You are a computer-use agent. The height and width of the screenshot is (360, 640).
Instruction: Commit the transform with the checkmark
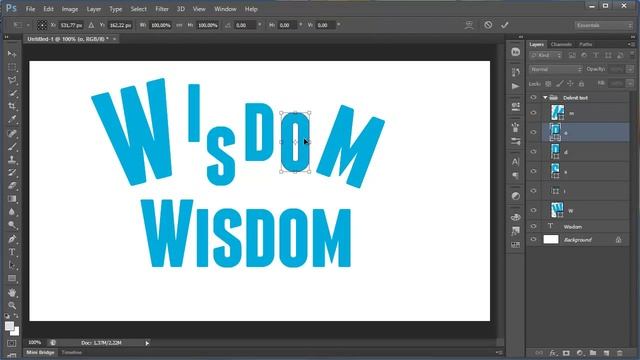pos(505,25)
